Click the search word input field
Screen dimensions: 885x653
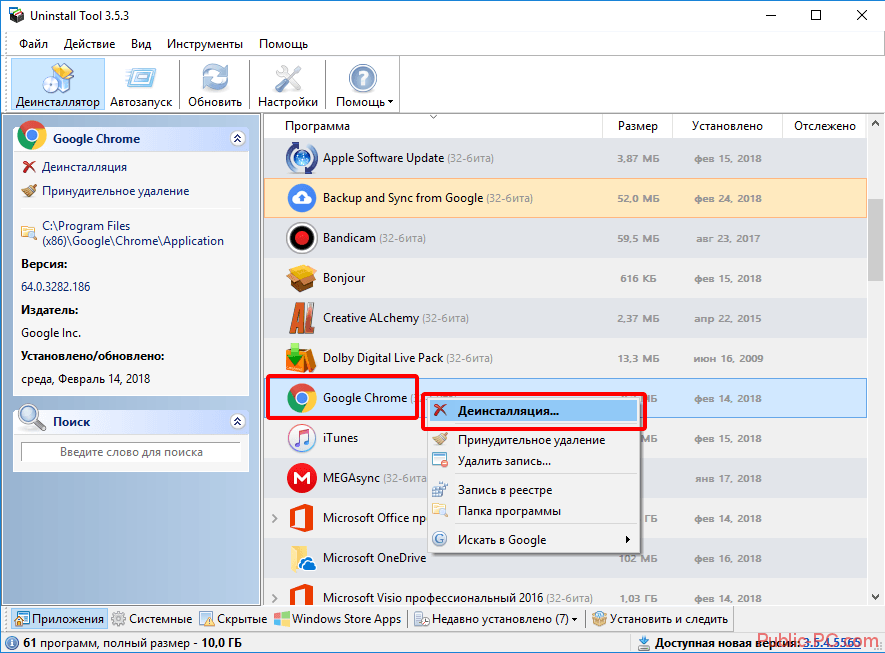pyautogui.click(x=131, y=452)
